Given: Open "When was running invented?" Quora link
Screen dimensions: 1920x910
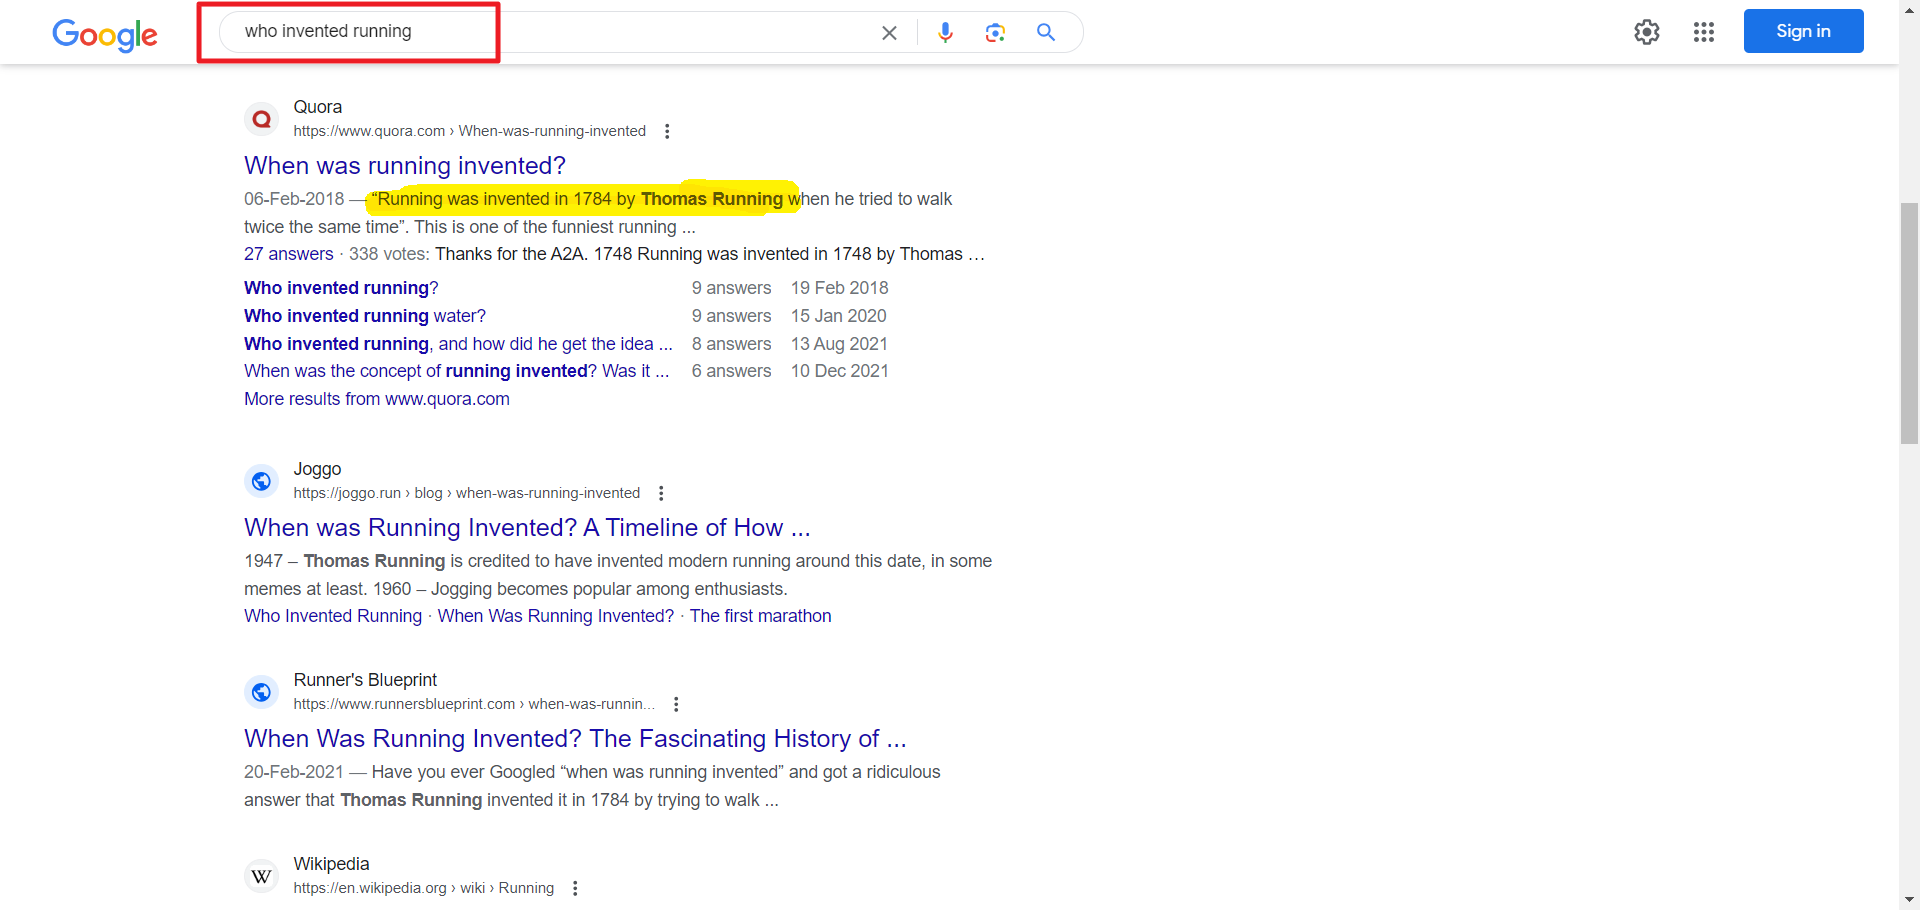Looking at the screenshot, I should pyautogui.click(x=404, y=165).
